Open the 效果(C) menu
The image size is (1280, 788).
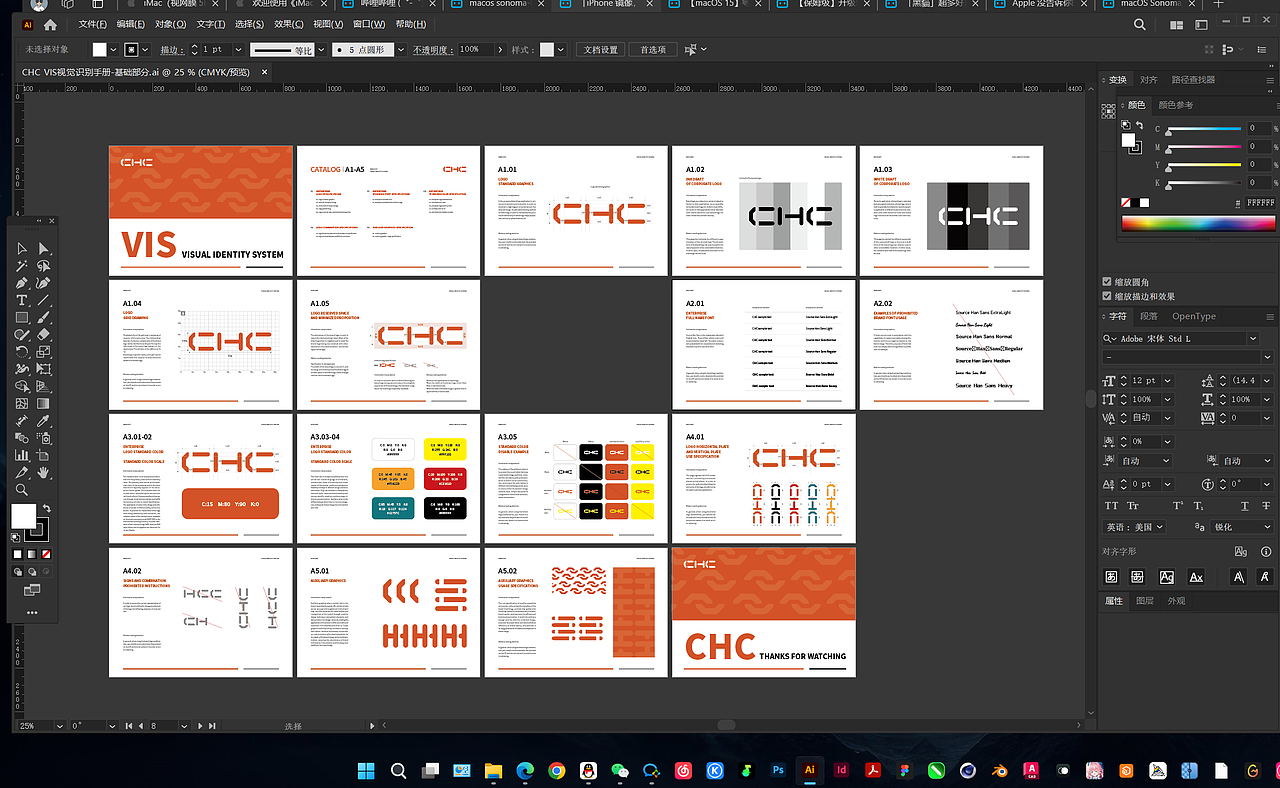pyautogui.click(x=289, y=24)
